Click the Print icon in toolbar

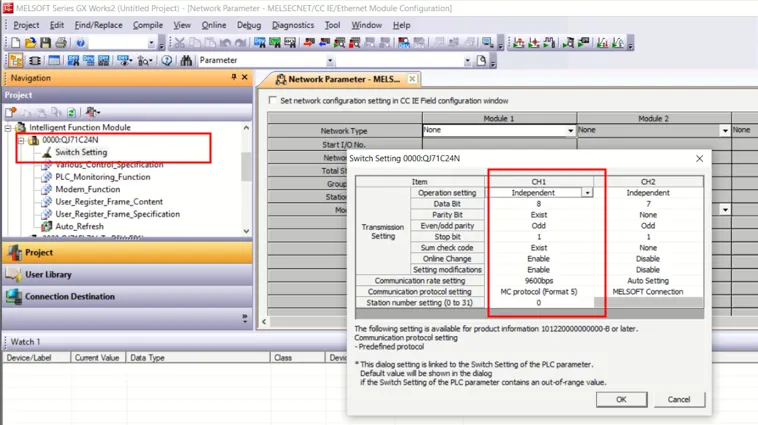click(x=61, y=43)
